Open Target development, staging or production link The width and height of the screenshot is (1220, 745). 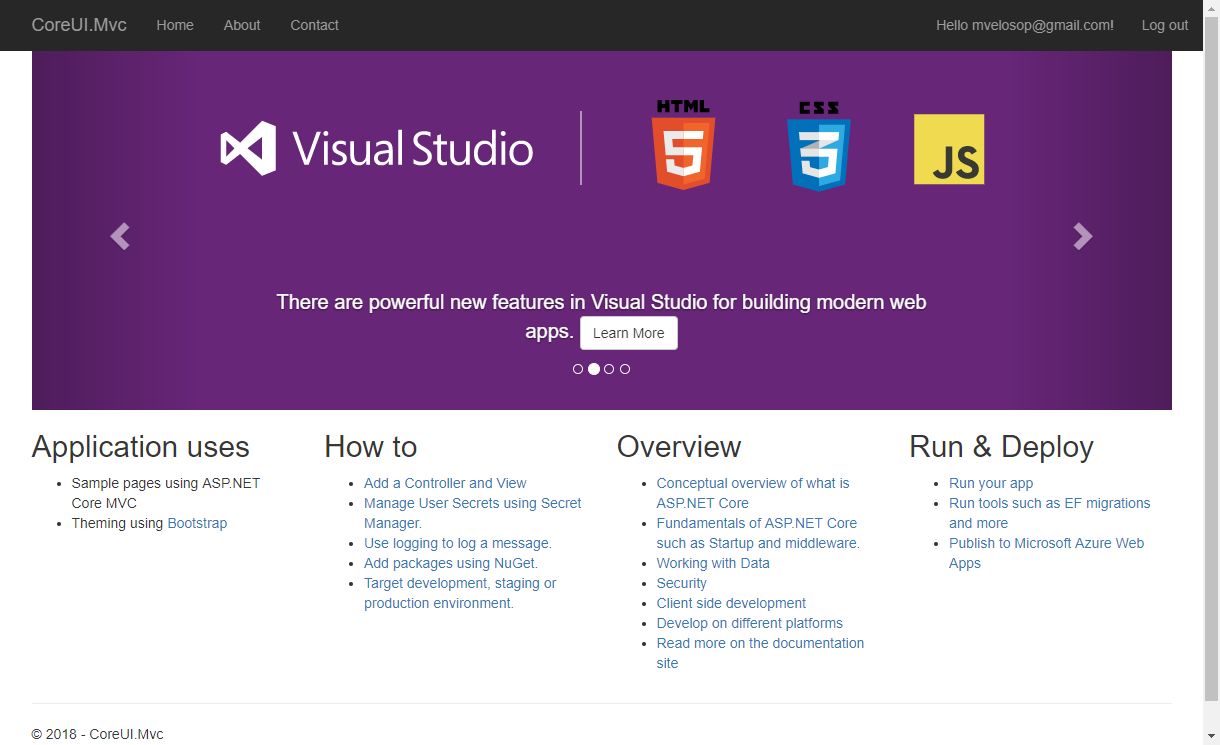coord(460,593)
